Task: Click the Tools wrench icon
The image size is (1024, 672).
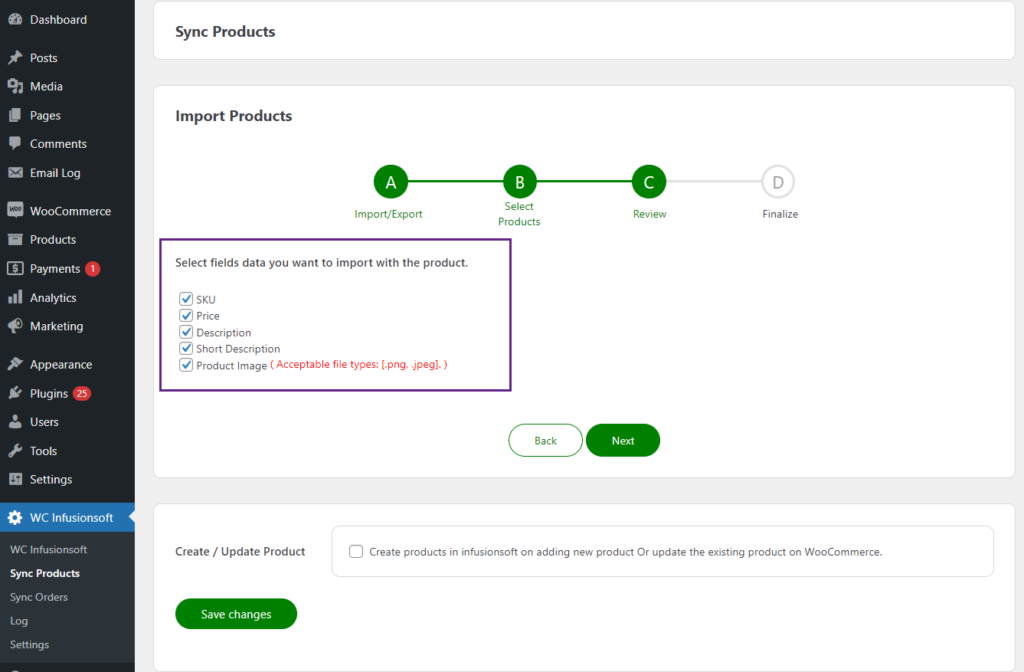Action: pyautogui.click(x=15, y=451)
